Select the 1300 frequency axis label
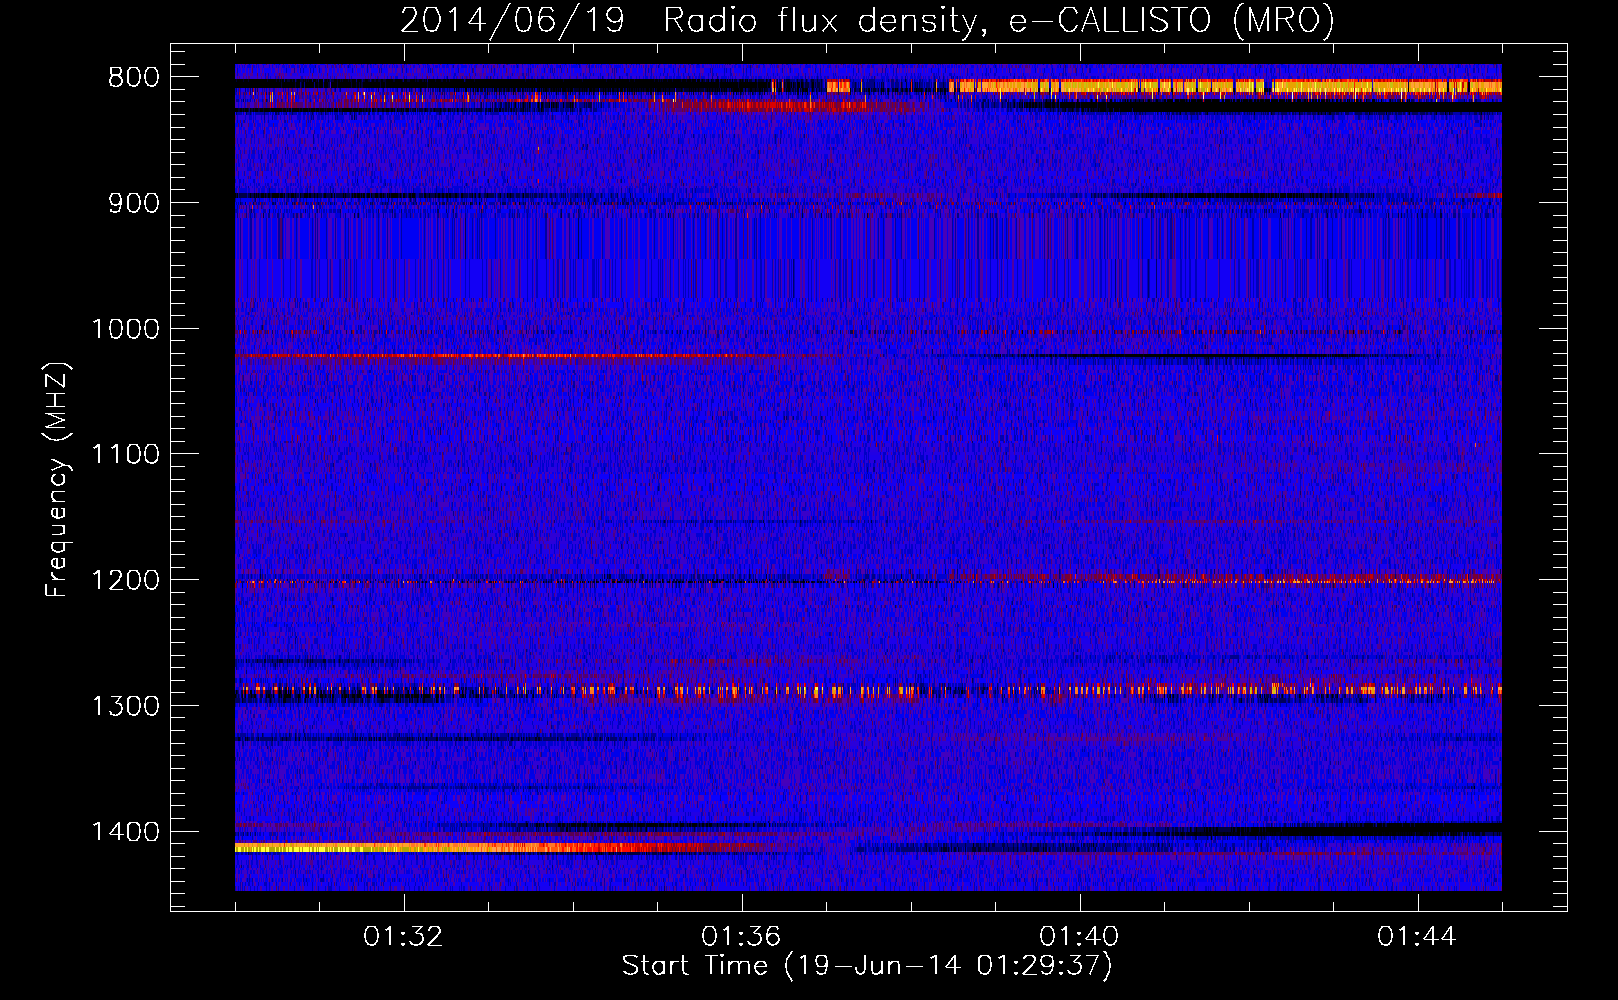Image resolution: width=1618 pixels, height=1000 pixels. tap(125, 706)
